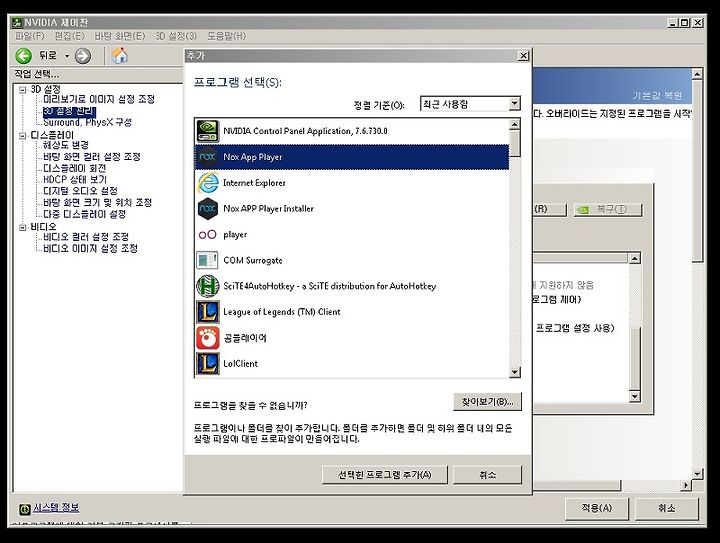
Task: Click main window scroll up arrow
Action: point(697,74)
